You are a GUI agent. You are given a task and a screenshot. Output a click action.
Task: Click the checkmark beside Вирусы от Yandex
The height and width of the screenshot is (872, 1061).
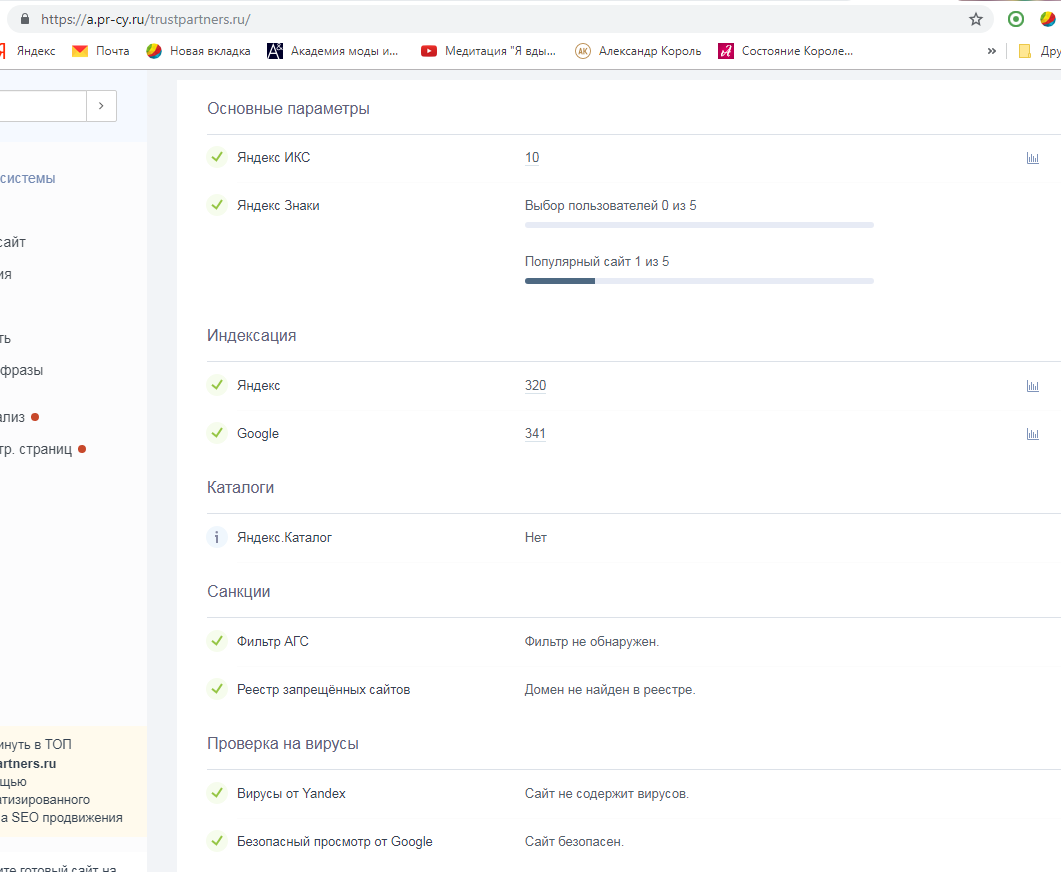217,793
